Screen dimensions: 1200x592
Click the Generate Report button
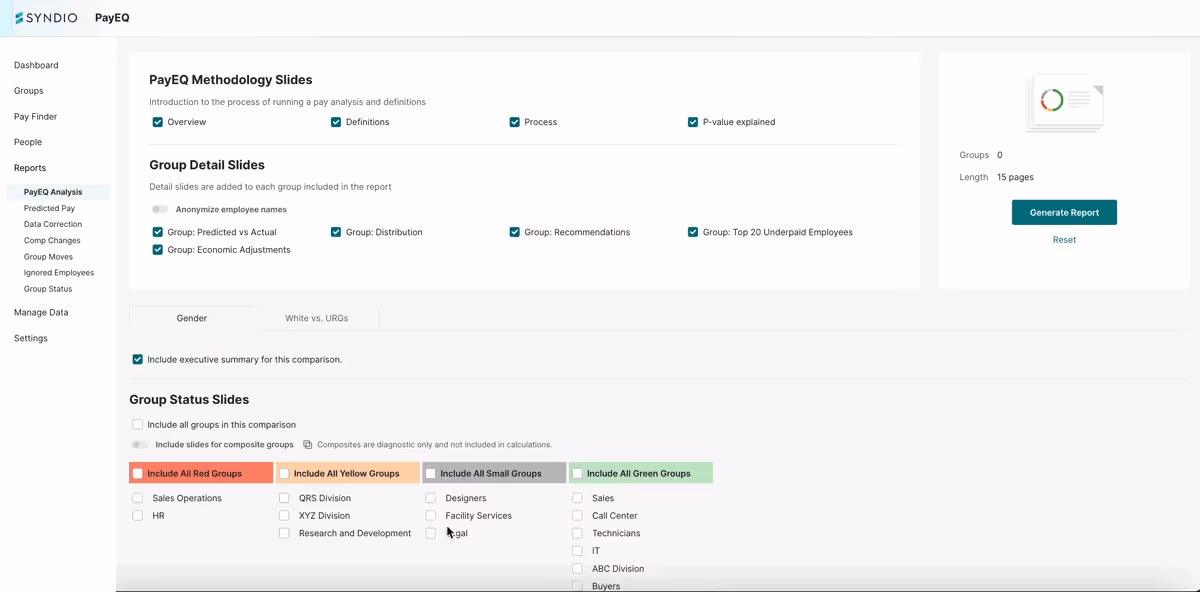(x=1064, y=212)
